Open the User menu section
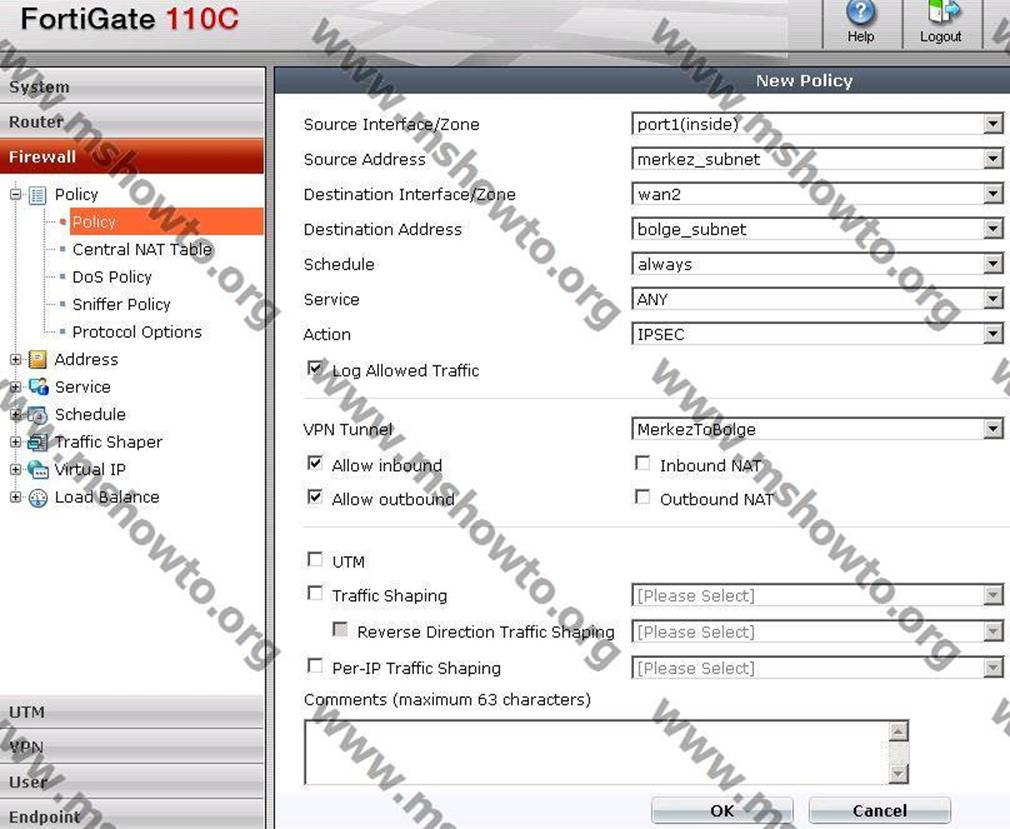 point(132,781)
